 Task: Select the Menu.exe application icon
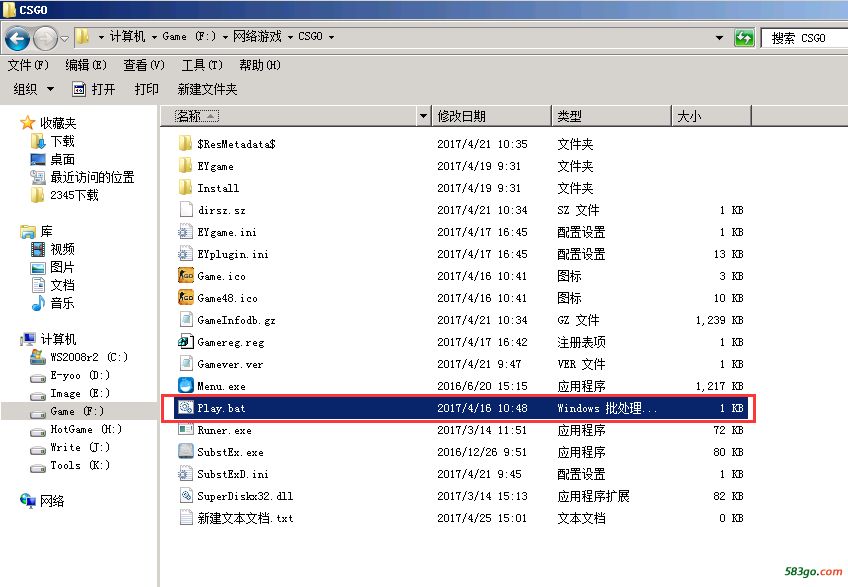coord(186,386)
